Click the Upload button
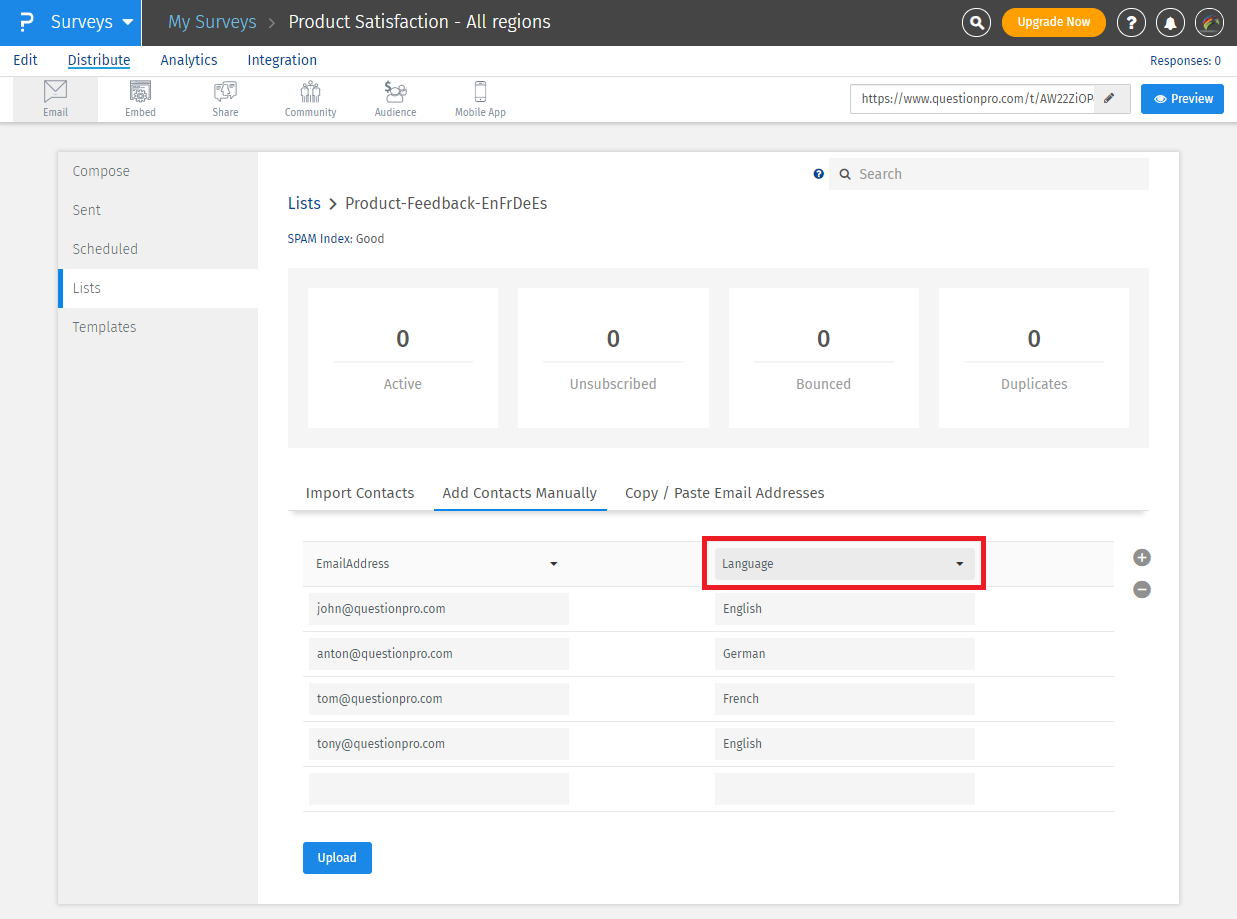The width and height of the screenshot is (1237, 919). coord(337,858)
